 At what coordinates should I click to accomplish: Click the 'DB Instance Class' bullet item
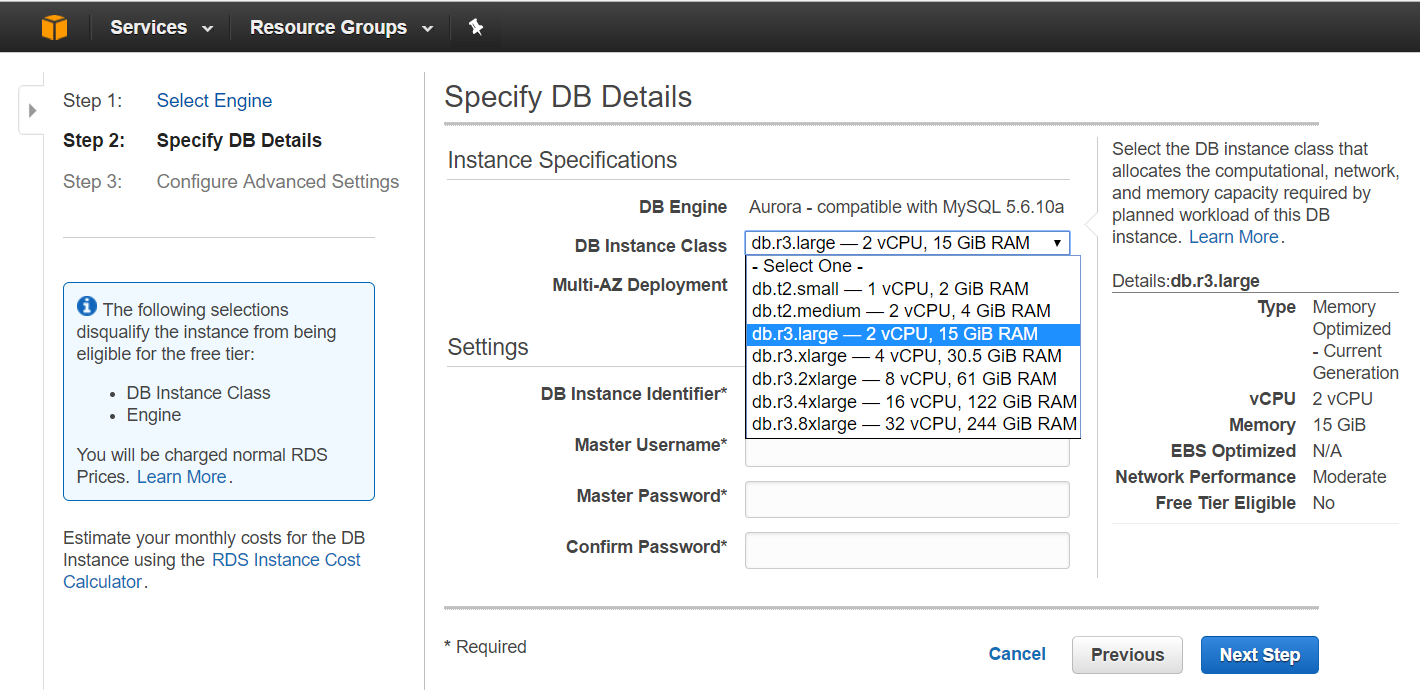(198, 393)
